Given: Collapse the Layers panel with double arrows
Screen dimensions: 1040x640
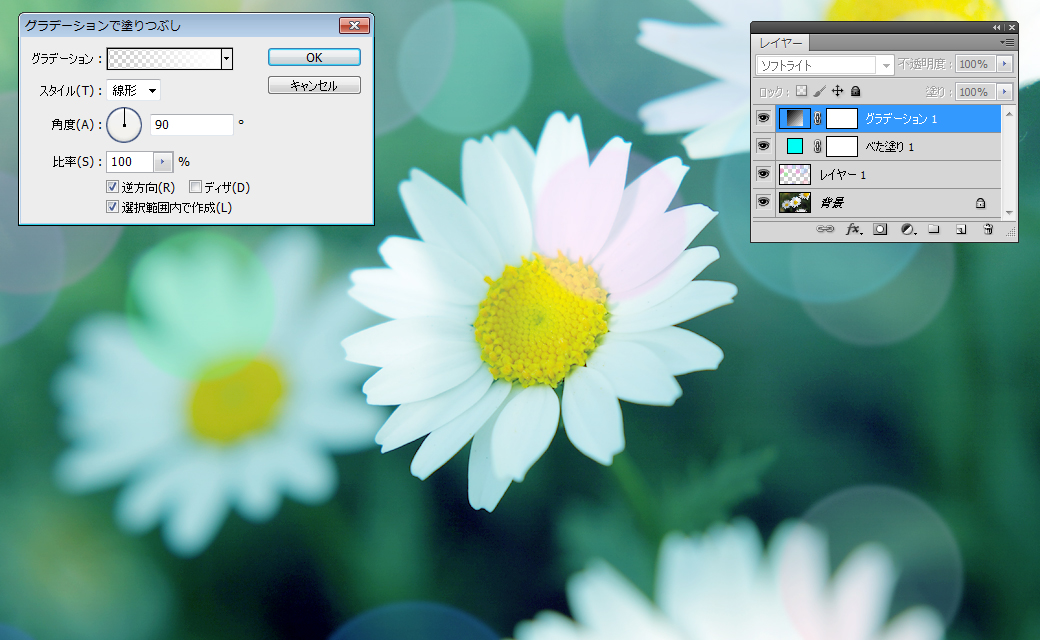Looking at the screenshot, I should tap(996, 27).
